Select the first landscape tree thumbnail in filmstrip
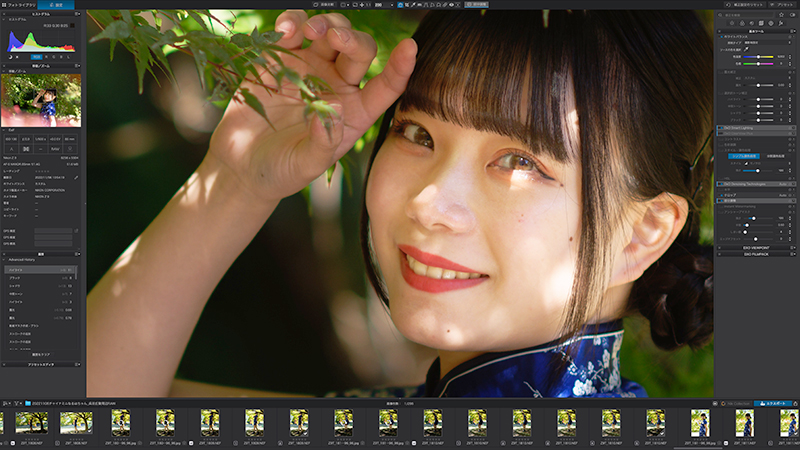The width and height of the screenshot is (800, 450). [32, 422]
